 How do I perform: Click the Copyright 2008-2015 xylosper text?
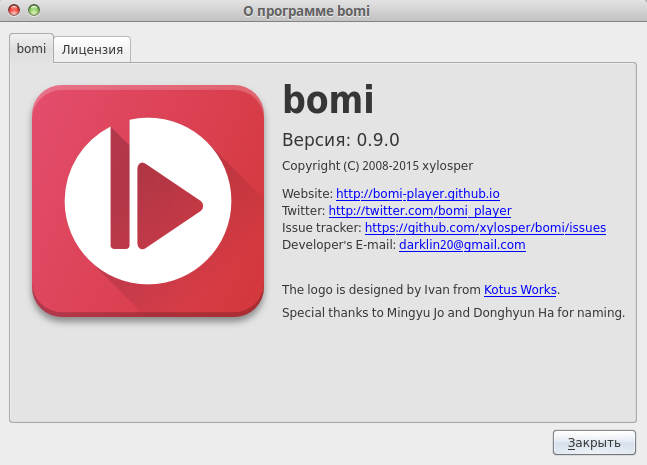[378, 166]
